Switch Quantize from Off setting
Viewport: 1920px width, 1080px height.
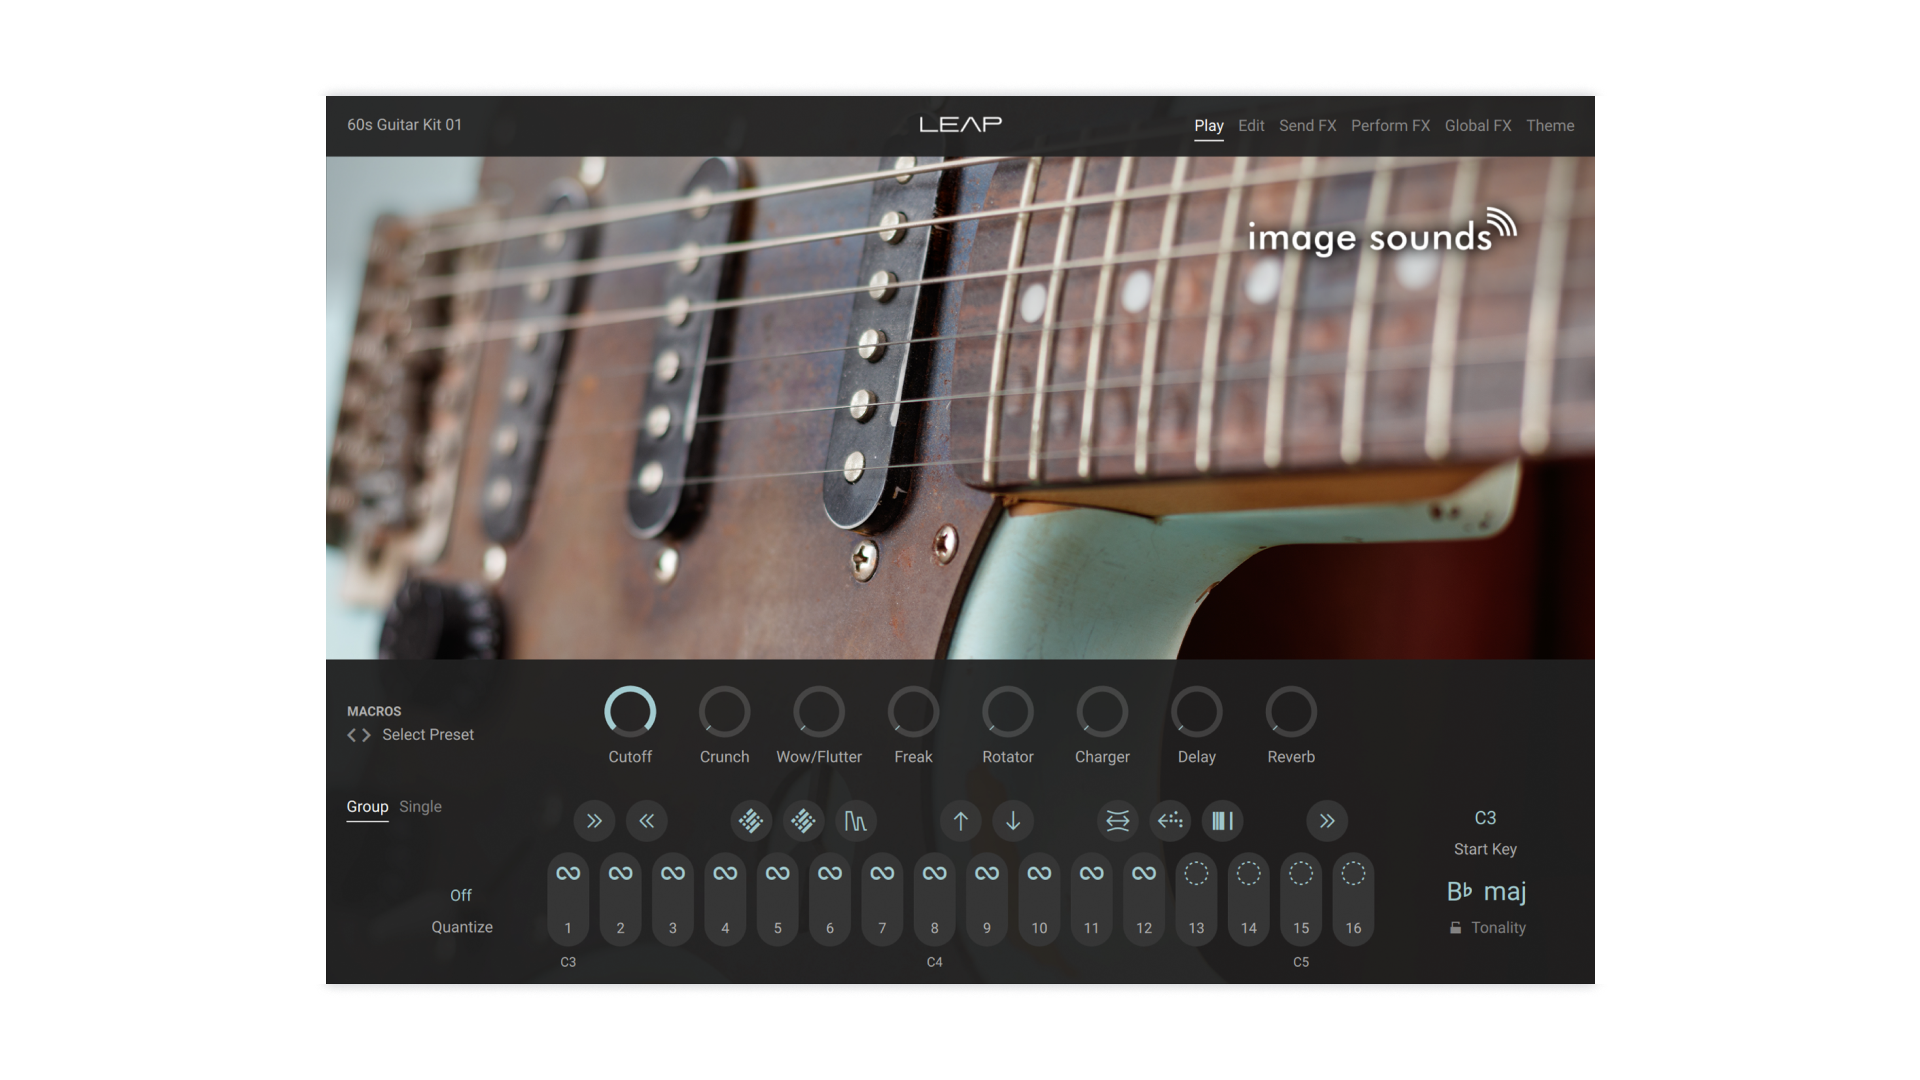point(461,895)
